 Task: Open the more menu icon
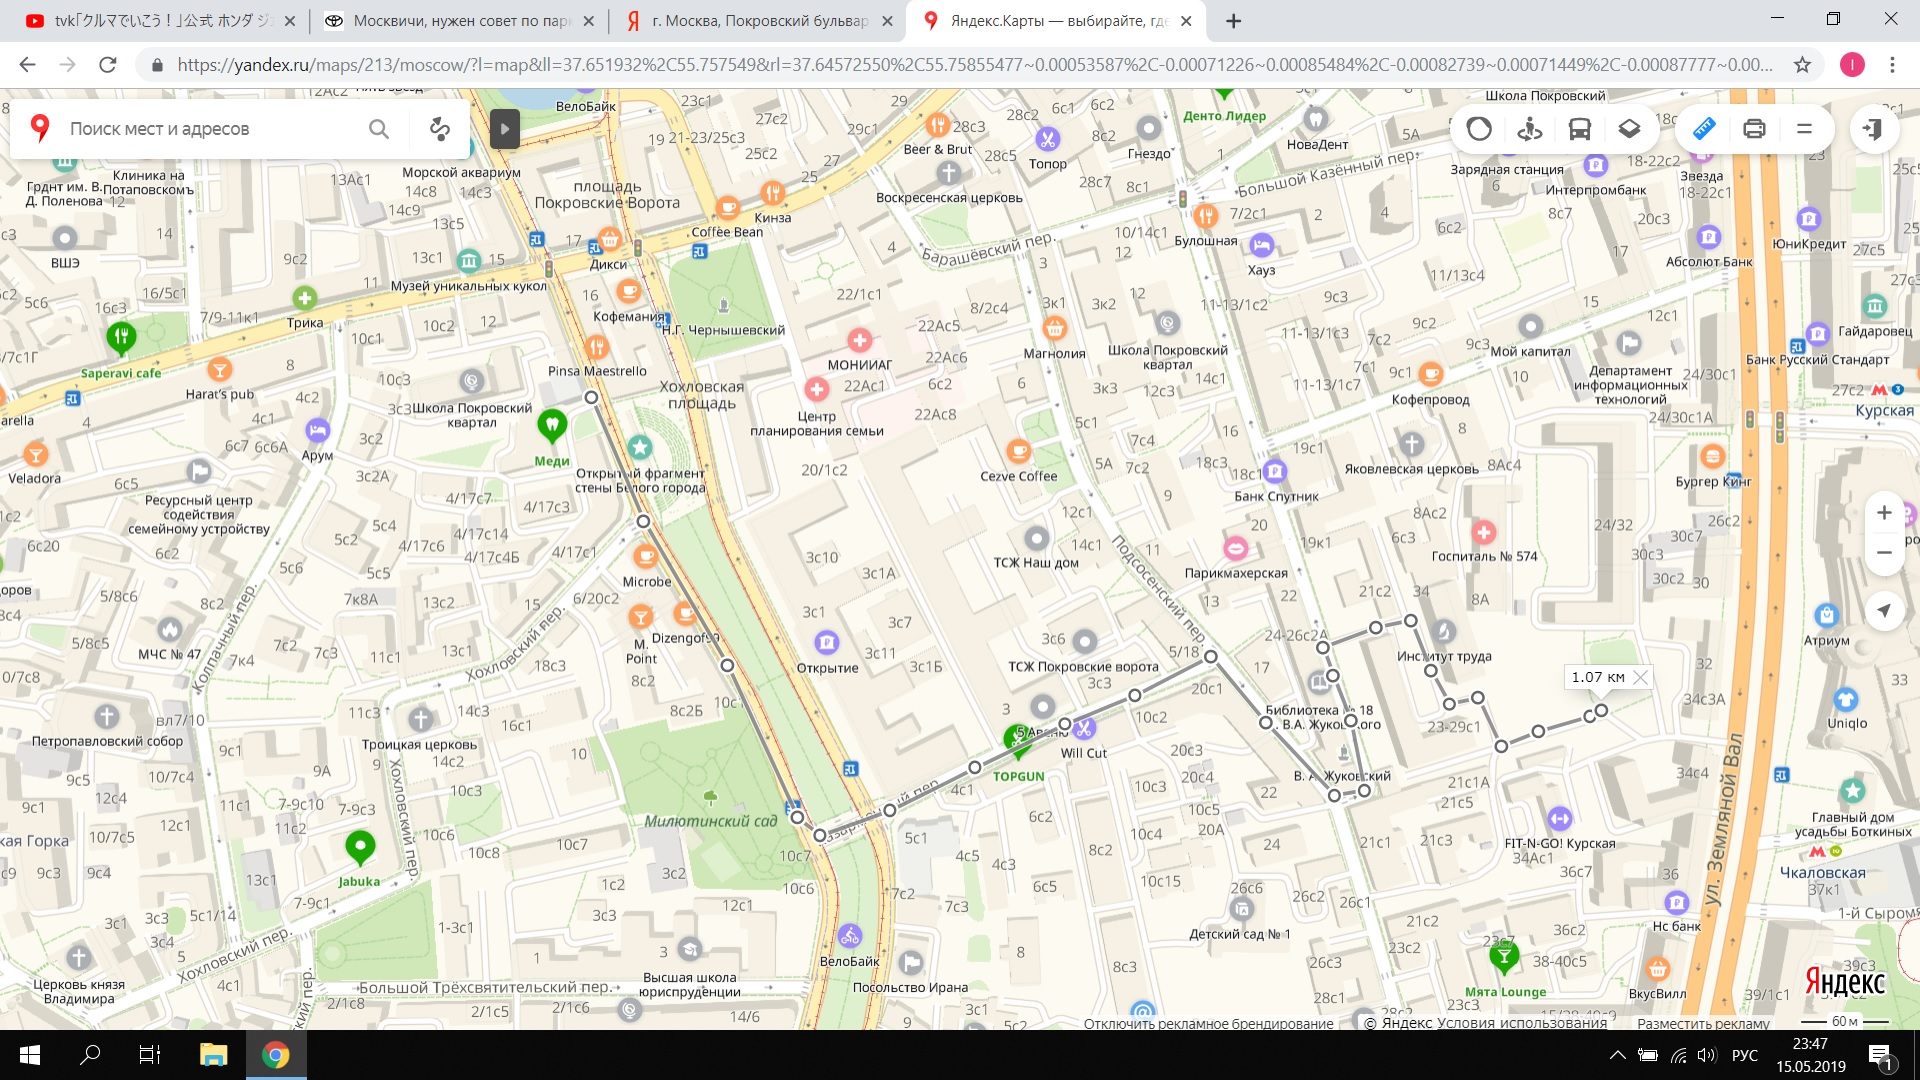tap(1804, 128)
